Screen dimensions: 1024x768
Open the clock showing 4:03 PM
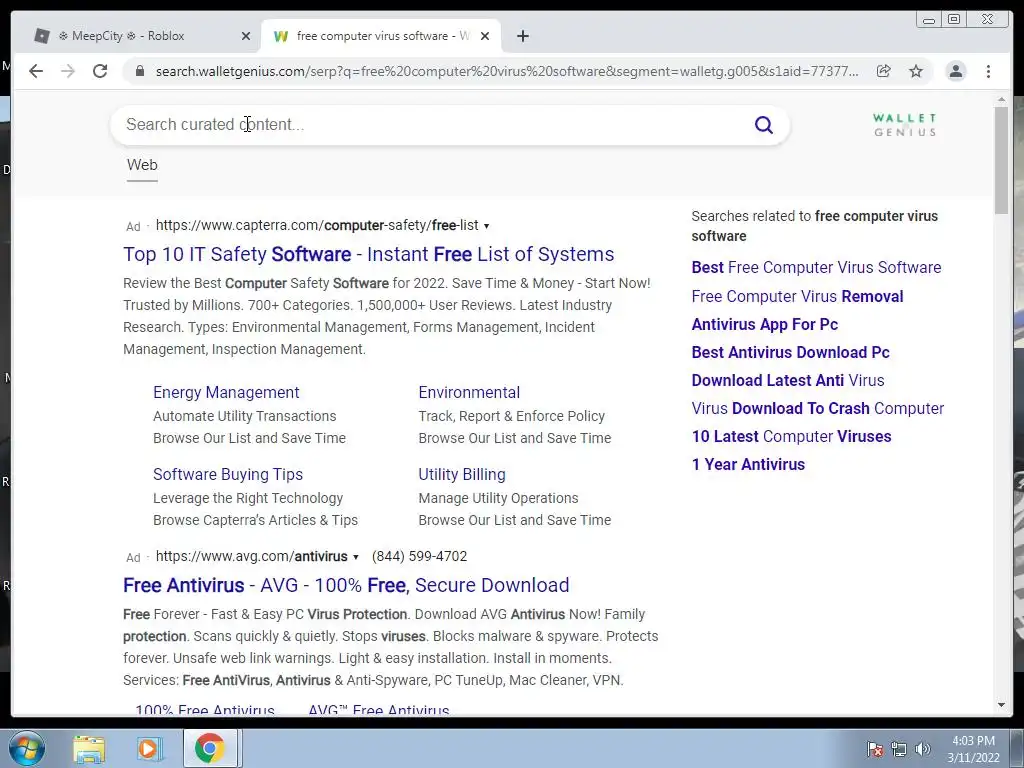pyautogui.click(x=973, y=749)
